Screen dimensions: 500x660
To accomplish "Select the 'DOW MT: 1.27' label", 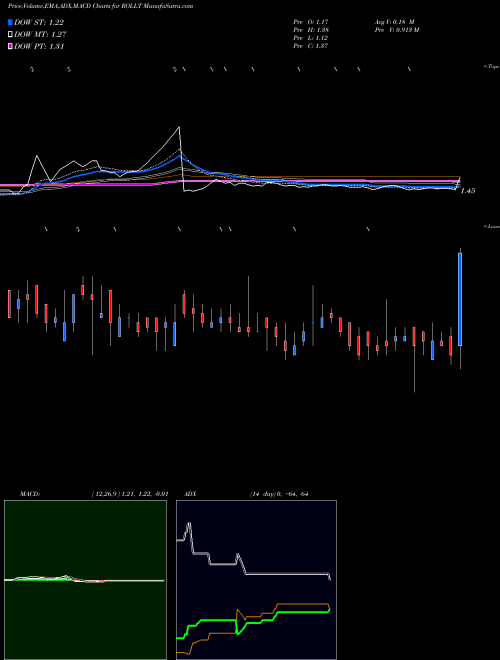I will coord(40,35).
